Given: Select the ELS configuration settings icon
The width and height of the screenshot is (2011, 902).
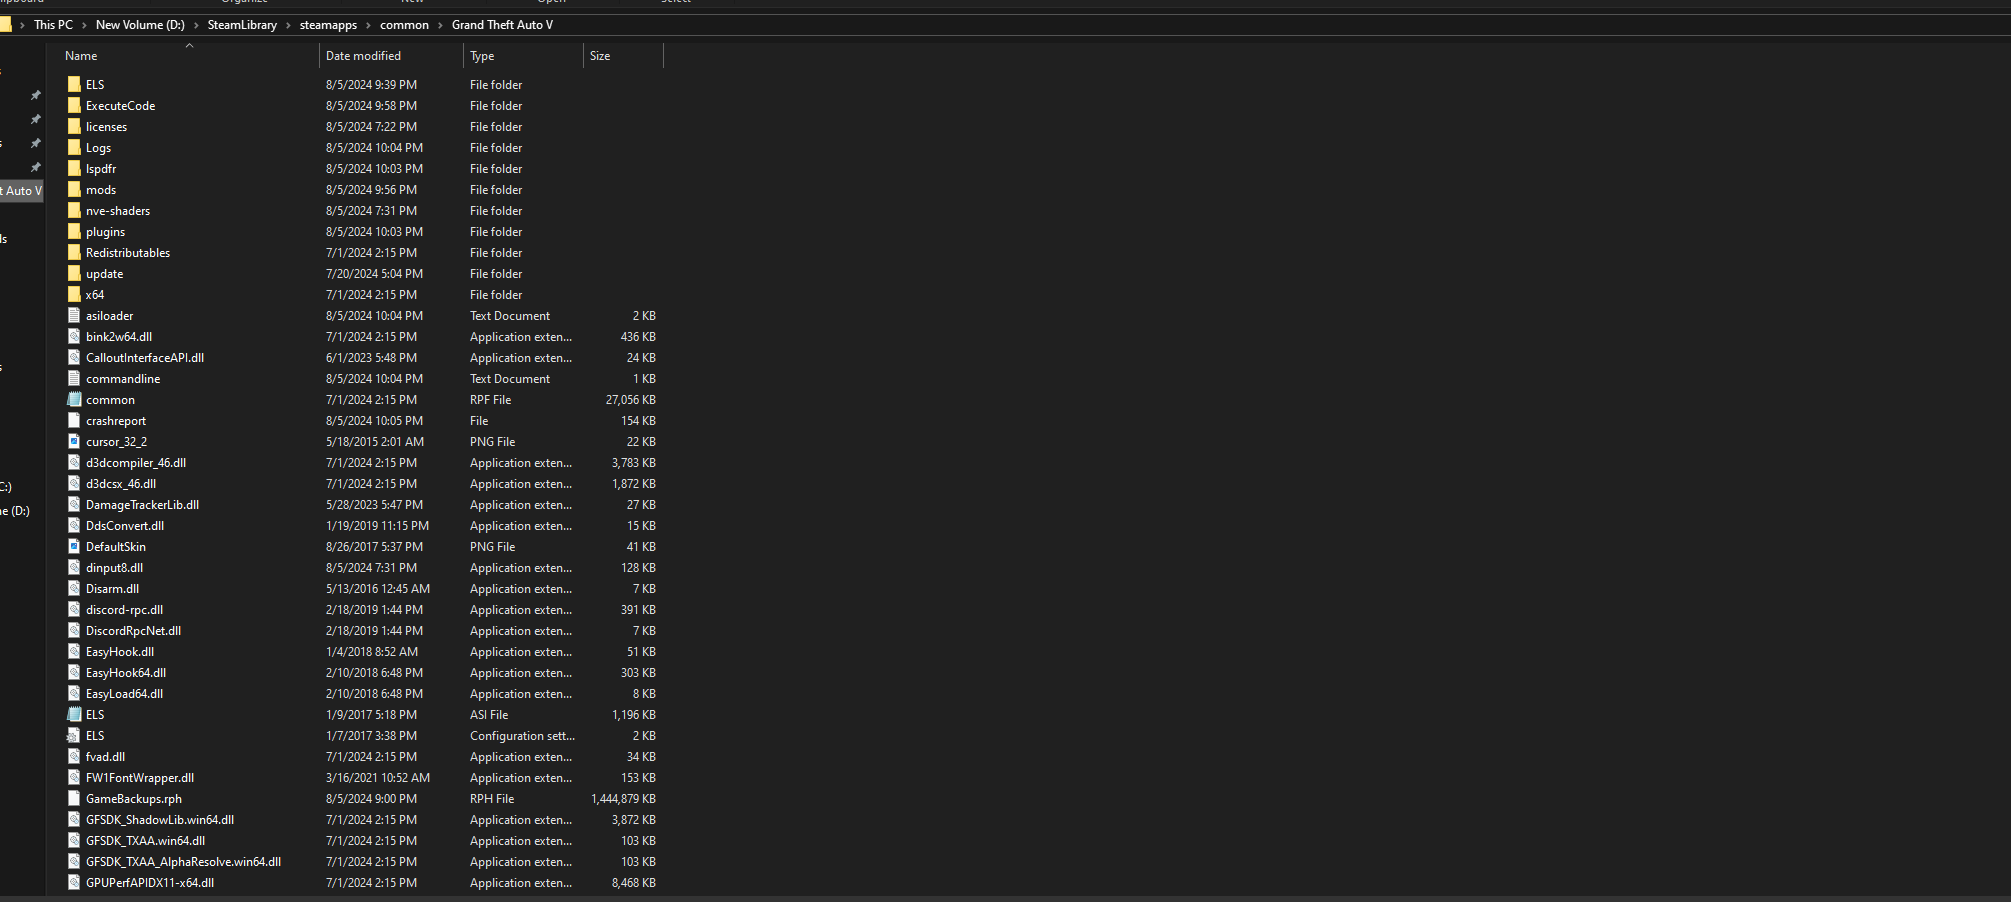Looking at the screenshot, I should coord(74,735).
